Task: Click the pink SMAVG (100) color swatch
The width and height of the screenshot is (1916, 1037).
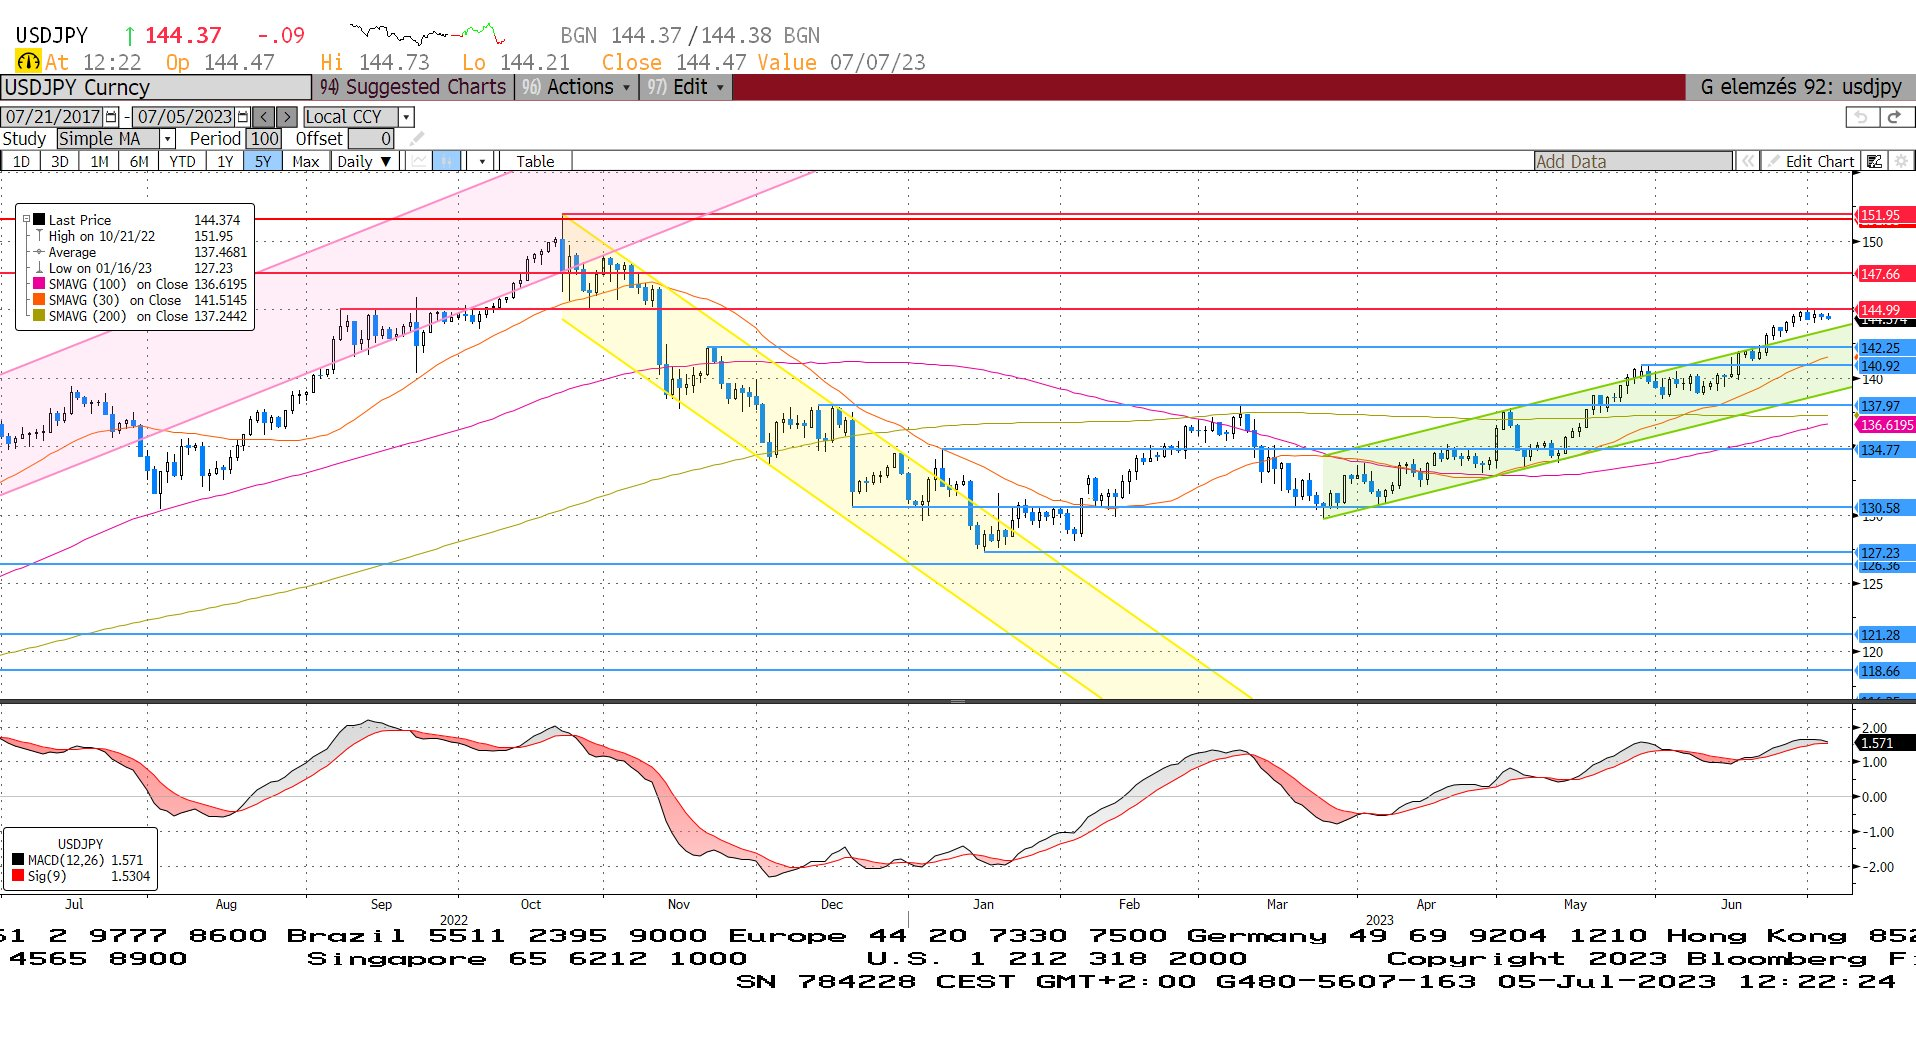Action: click(x=39, y=284)
